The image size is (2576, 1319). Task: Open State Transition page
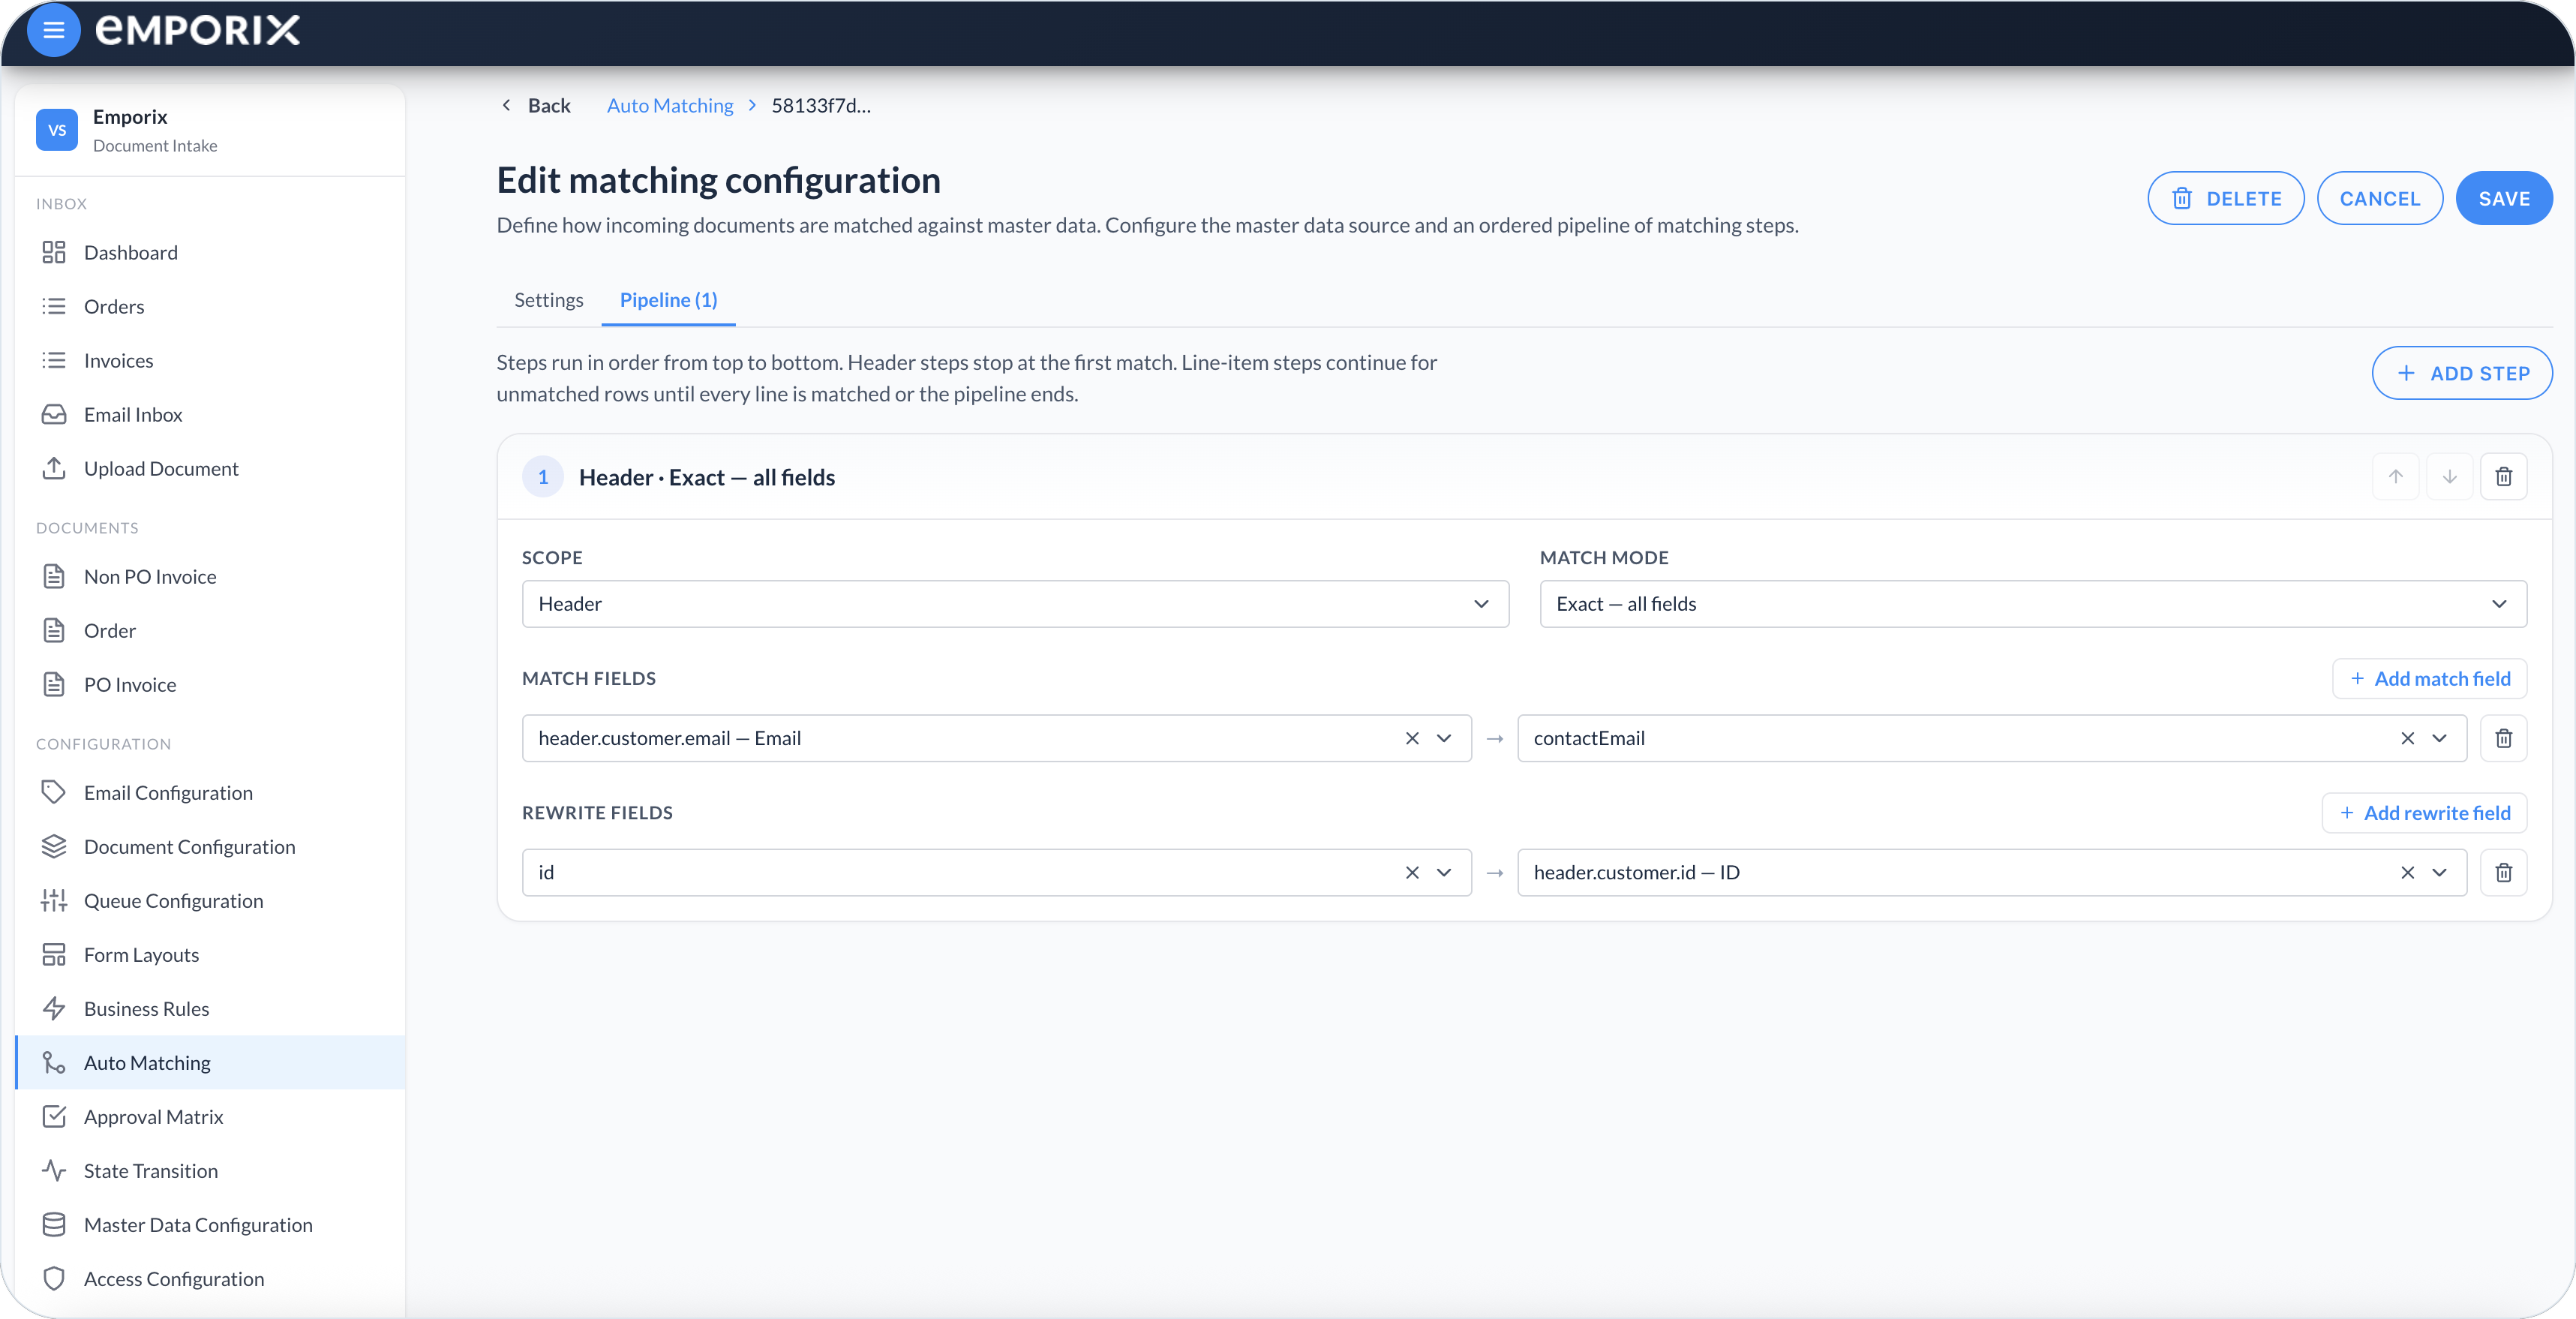210,1170
